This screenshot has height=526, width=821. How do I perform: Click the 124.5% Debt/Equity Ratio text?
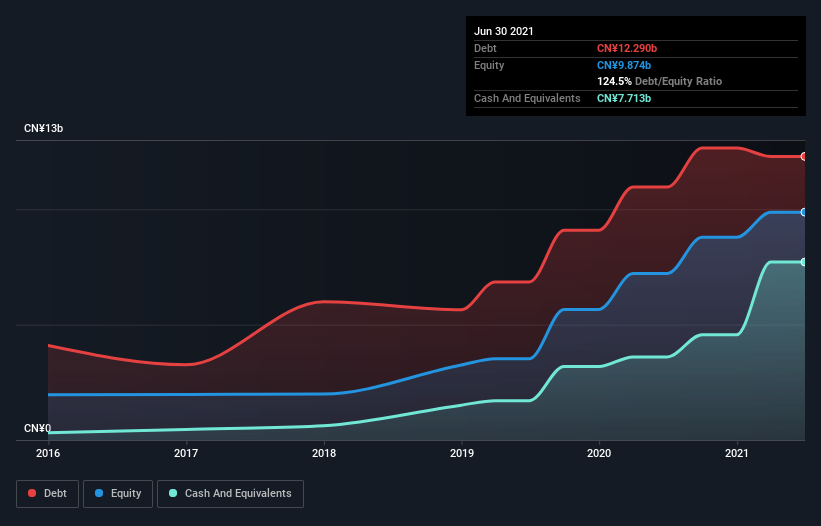click(x=659, y=81)
